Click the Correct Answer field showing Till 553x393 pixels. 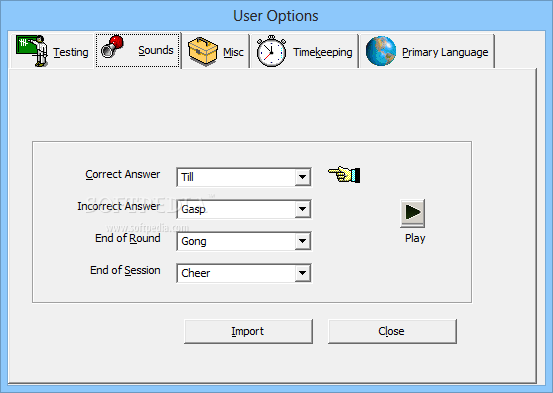pyautogui.click(x=244, y=177)
